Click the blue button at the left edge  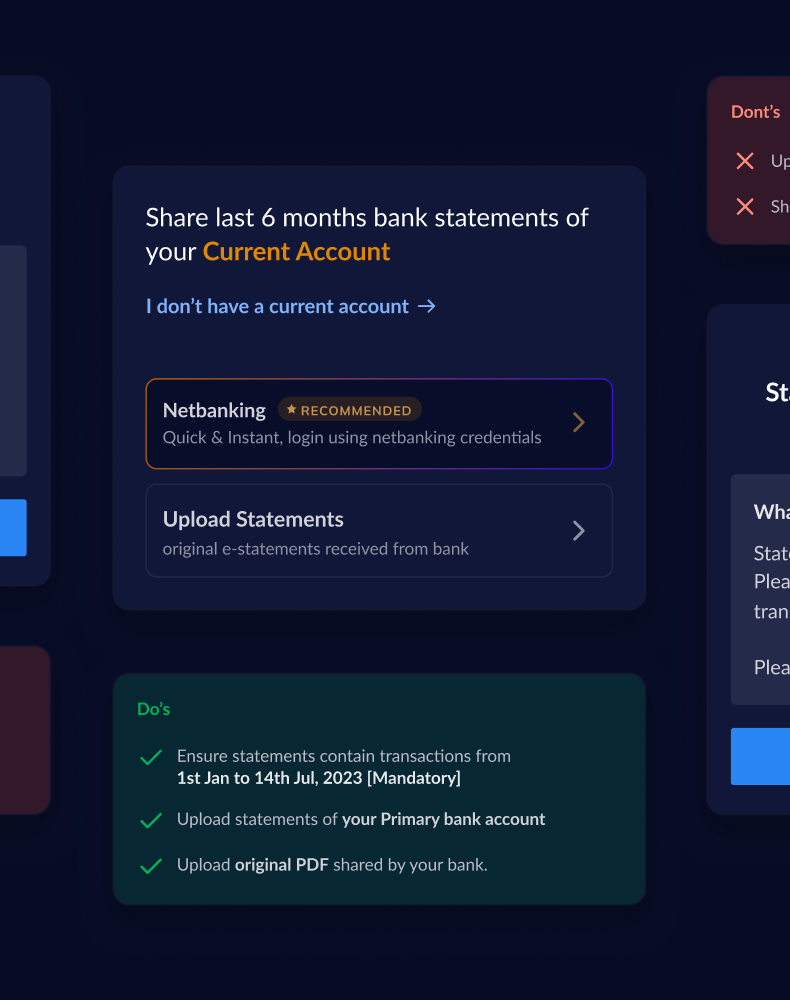point(12,528)
